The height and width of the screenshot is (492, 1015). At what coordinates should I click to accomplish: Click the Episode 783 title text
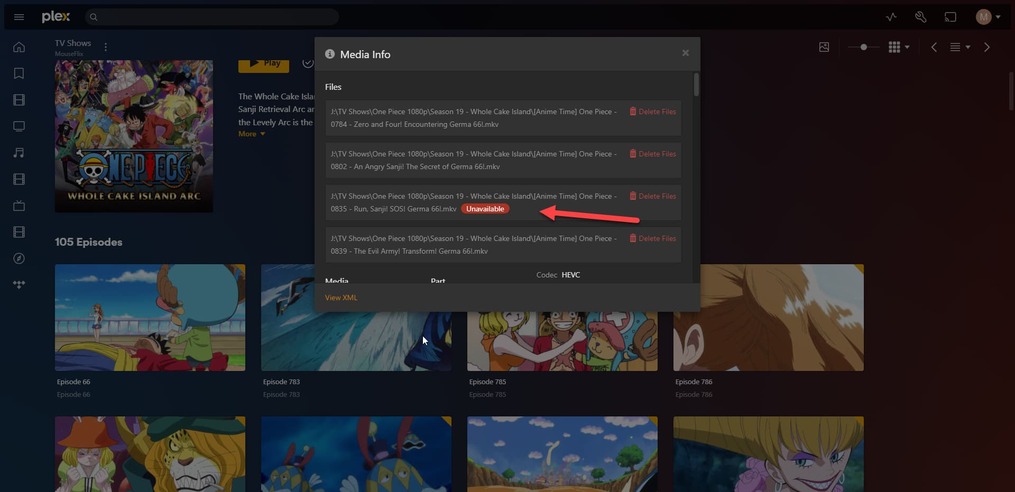pyautogui.click(x=282, y=382)
